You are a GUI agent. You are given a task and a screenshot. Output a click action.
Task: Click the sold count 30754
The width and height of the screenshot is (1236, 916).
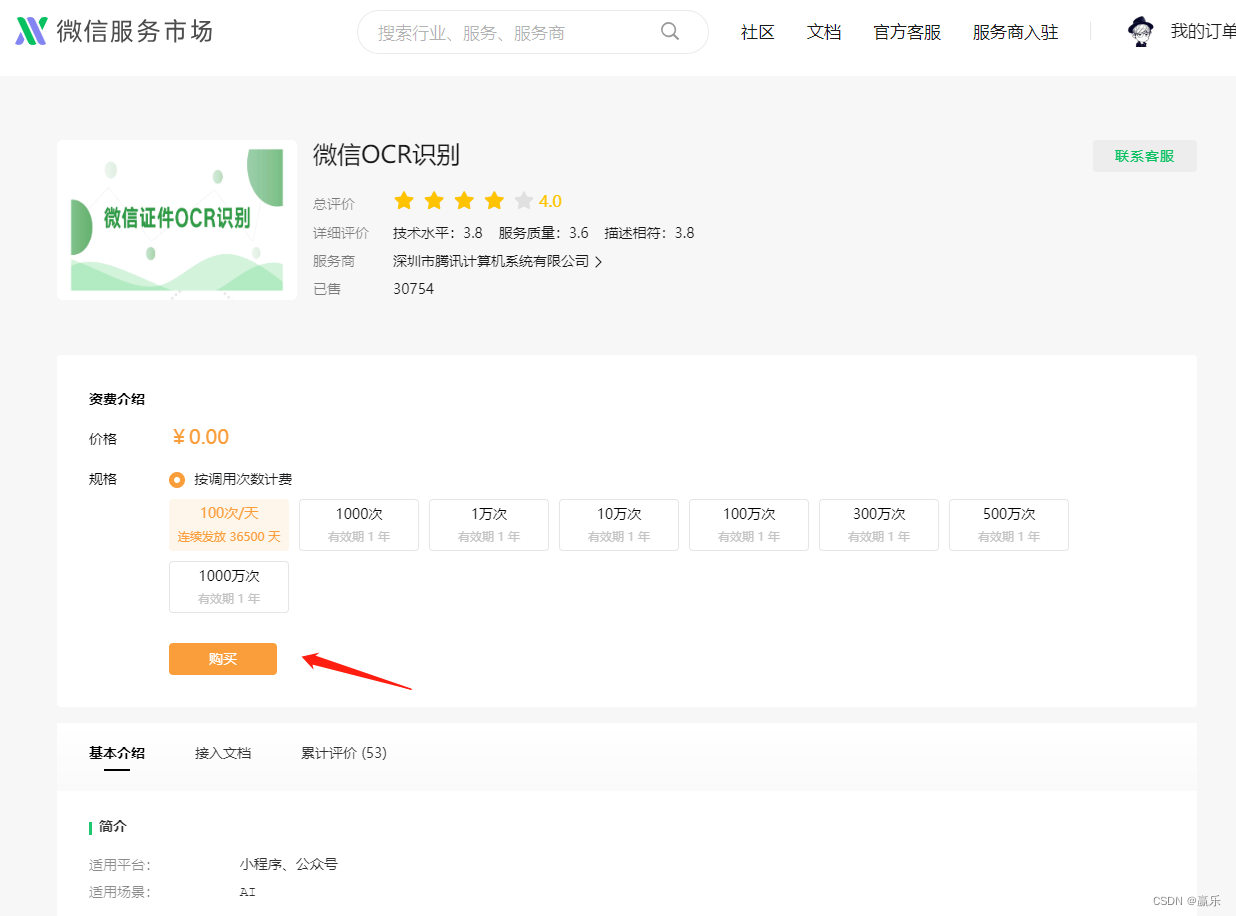click(x=413, y=289)
